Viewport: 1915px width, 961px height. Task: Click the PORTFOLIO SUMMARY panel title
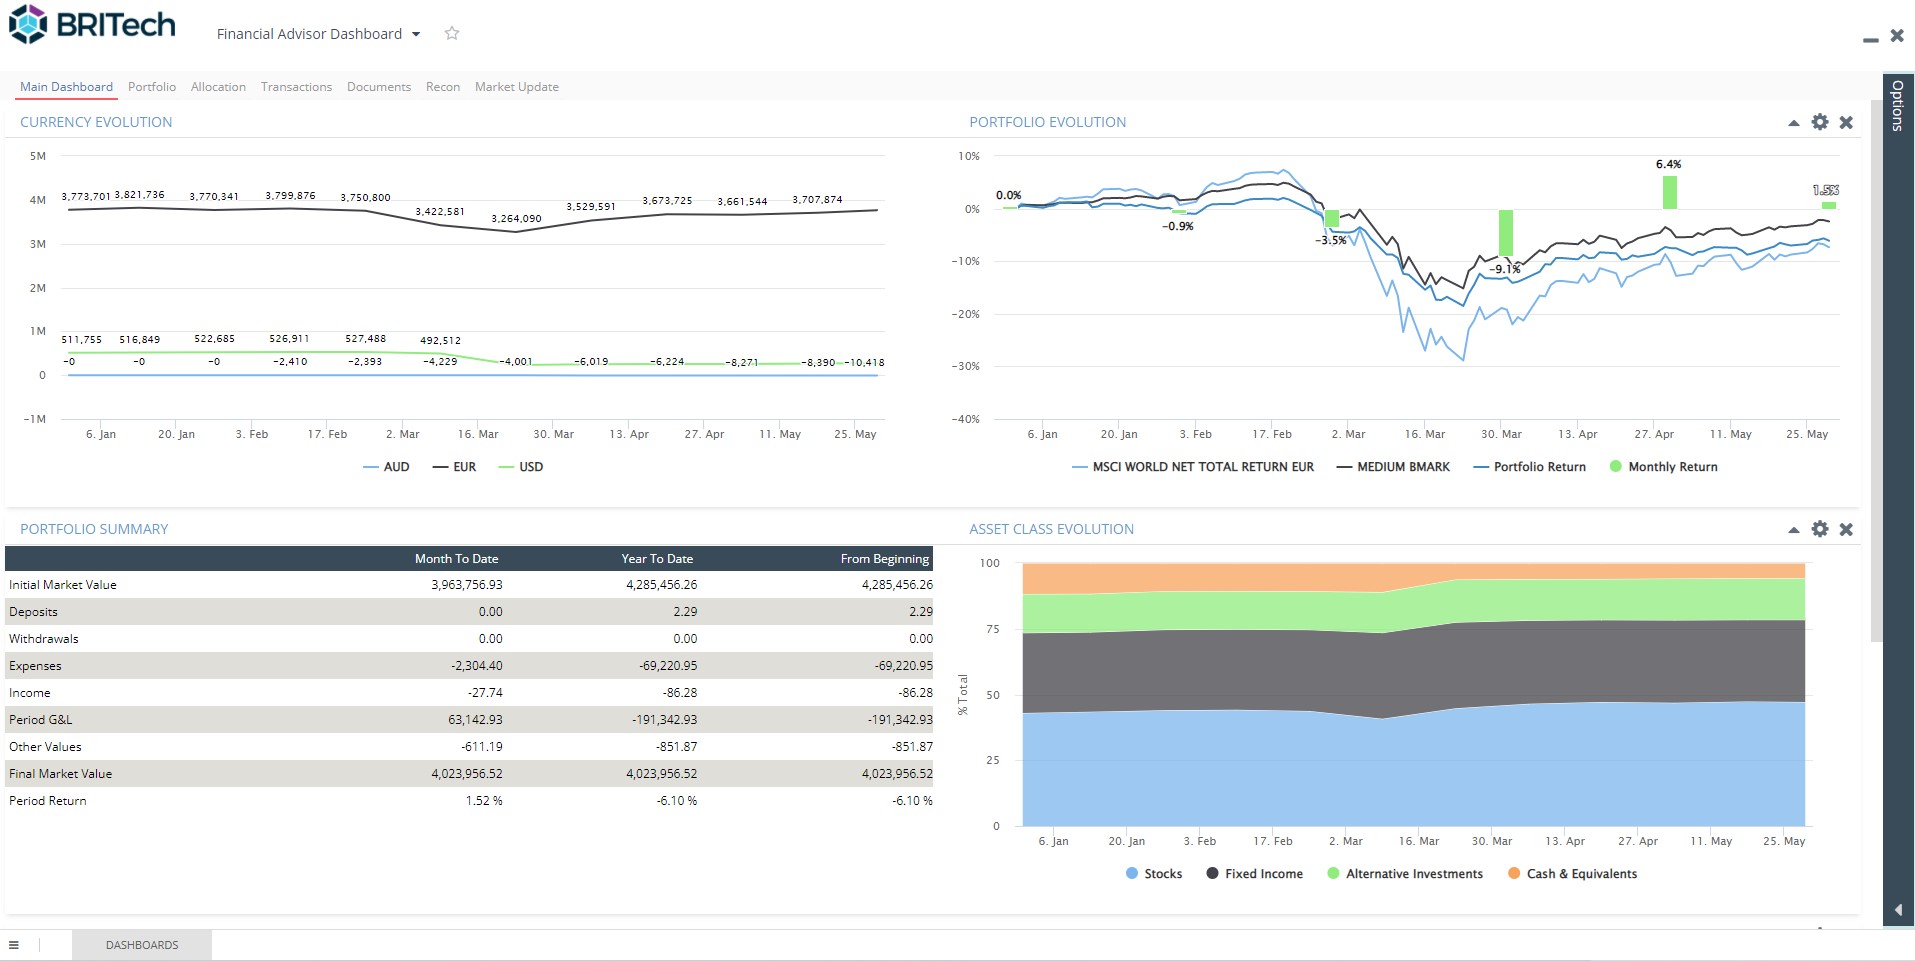(94, 529)
